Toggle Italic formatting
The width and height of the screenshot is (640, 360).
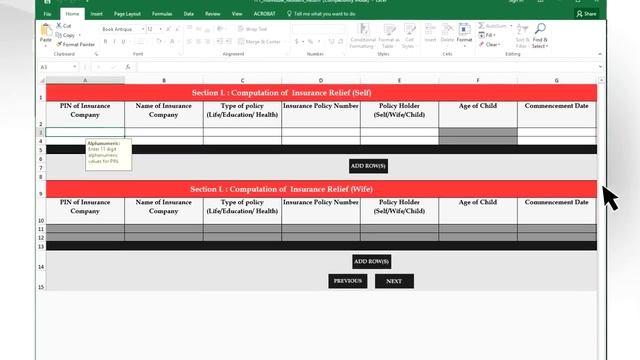tap(114, 42)
